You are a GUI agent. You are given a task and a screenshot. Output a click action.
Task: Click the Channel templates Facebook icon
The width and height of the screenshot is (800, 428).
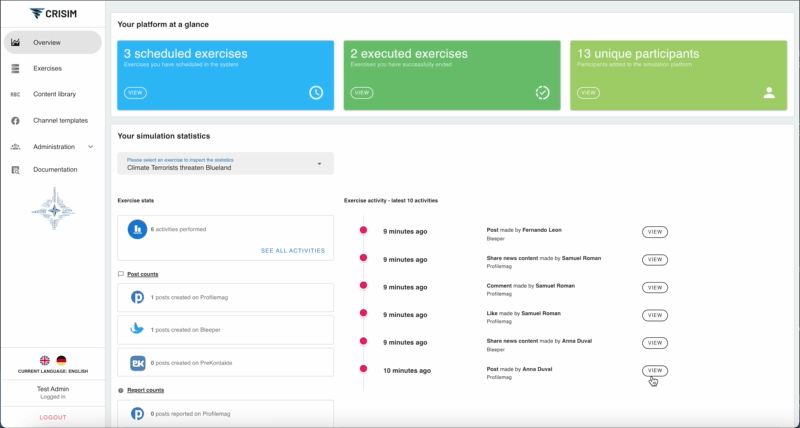click(15, 121)
